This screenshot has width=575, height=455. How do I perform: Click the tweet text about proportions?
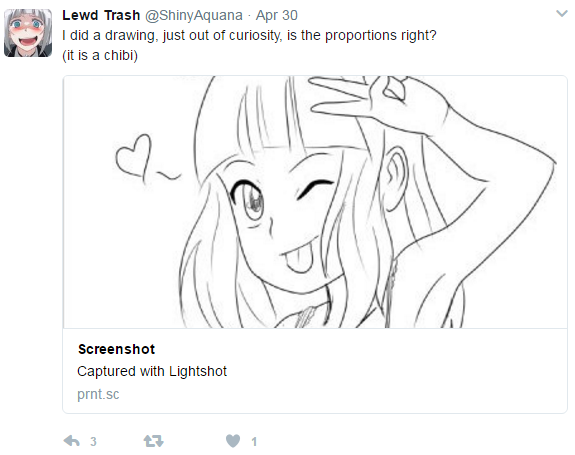[249, 36]
